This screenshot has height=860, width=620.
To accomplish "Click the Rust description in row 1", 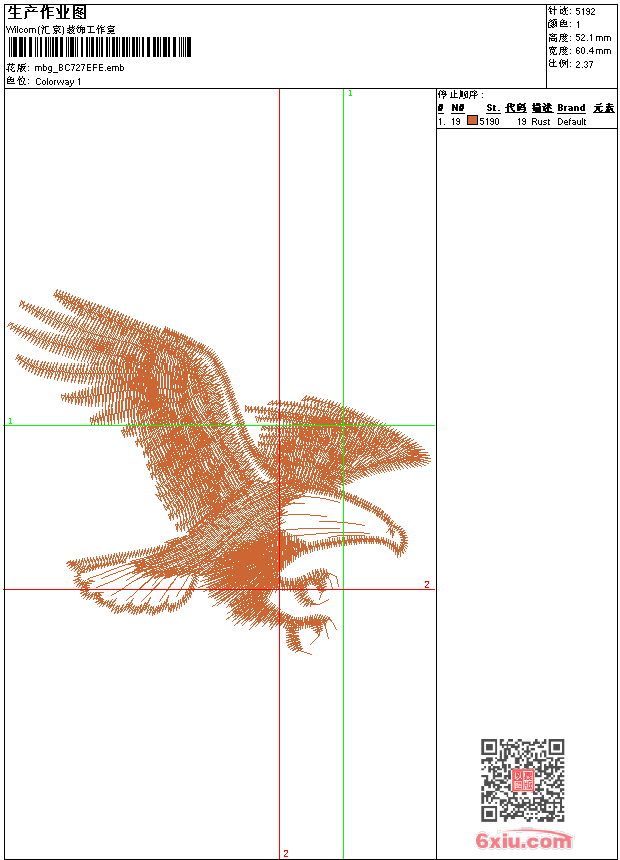I will [x=540, y=122].
